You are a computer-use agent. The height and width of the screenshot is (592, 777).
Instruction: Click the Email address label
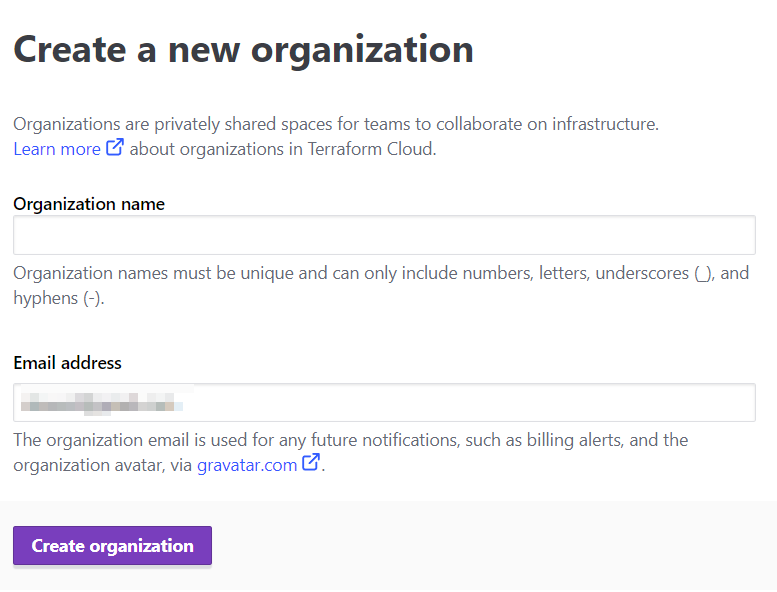click(x=67, y=363)
